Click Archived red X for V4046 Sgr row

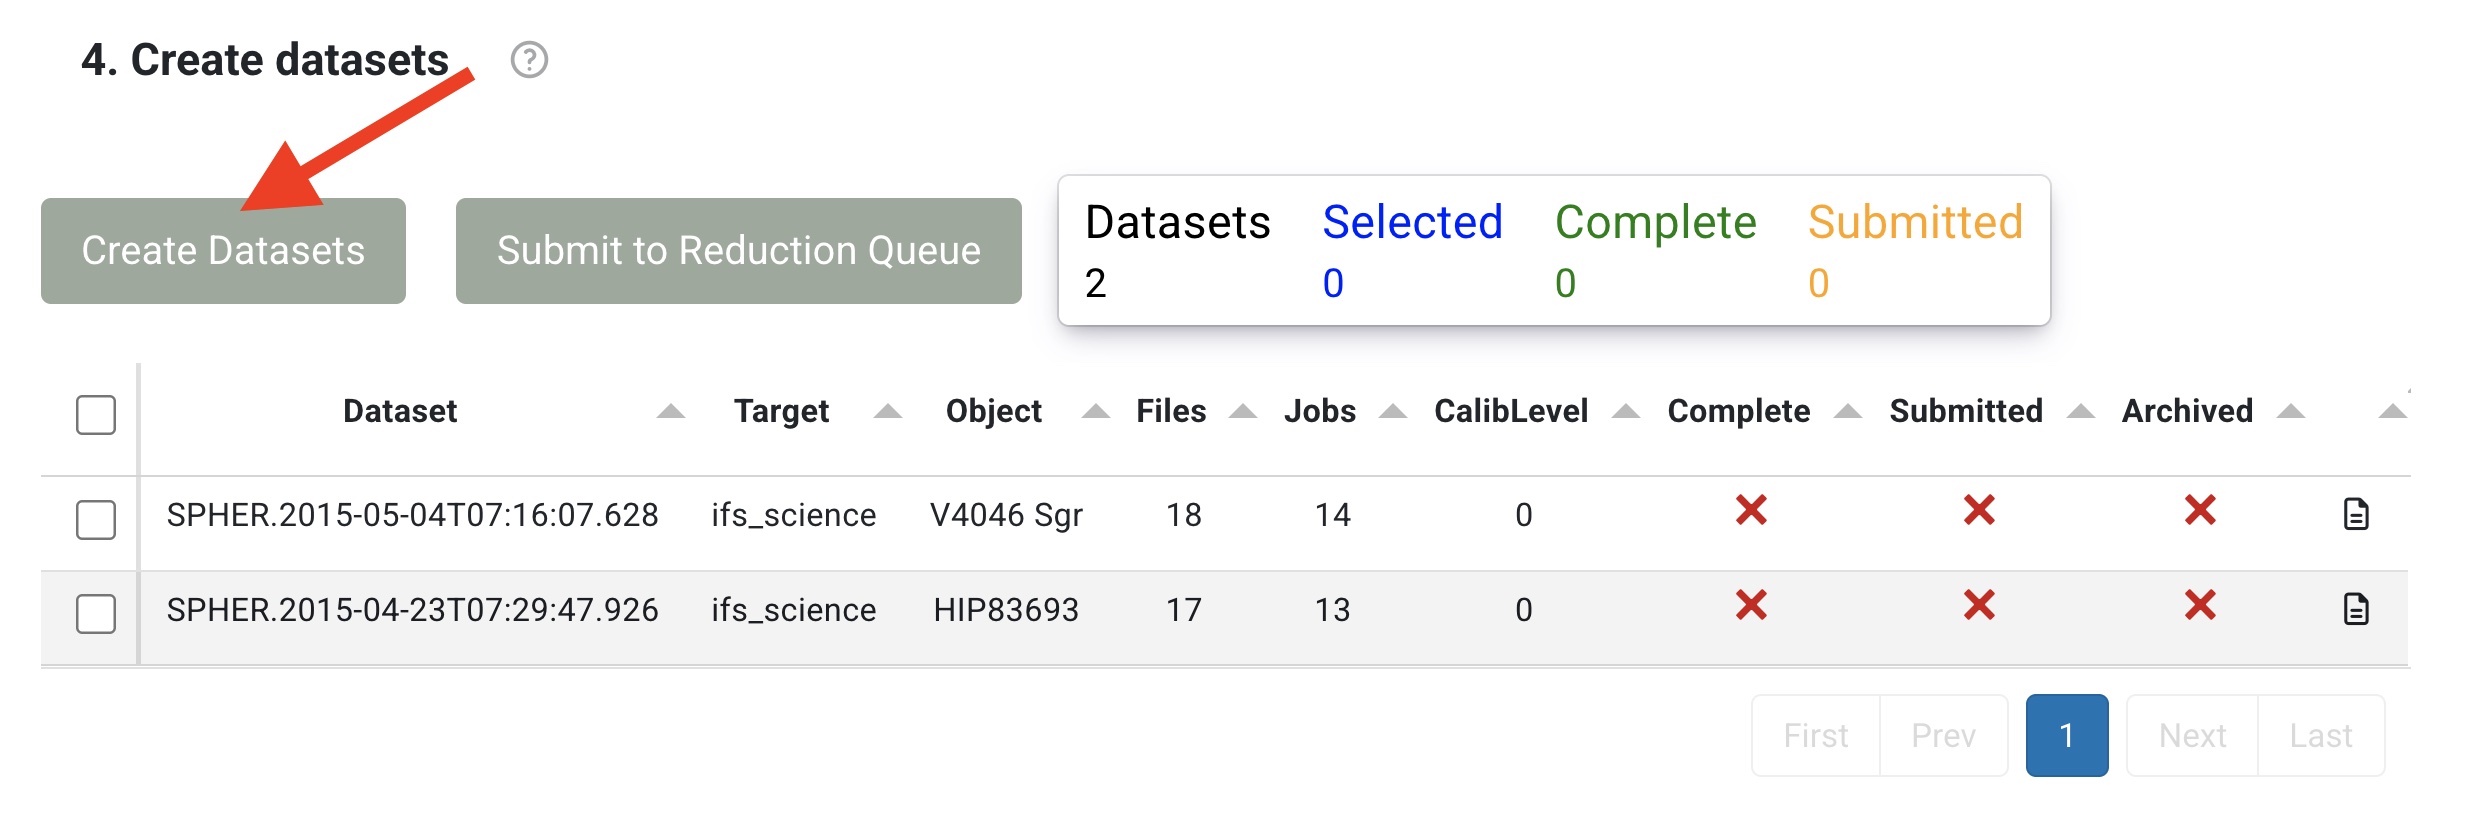[x=2200, y=510]
